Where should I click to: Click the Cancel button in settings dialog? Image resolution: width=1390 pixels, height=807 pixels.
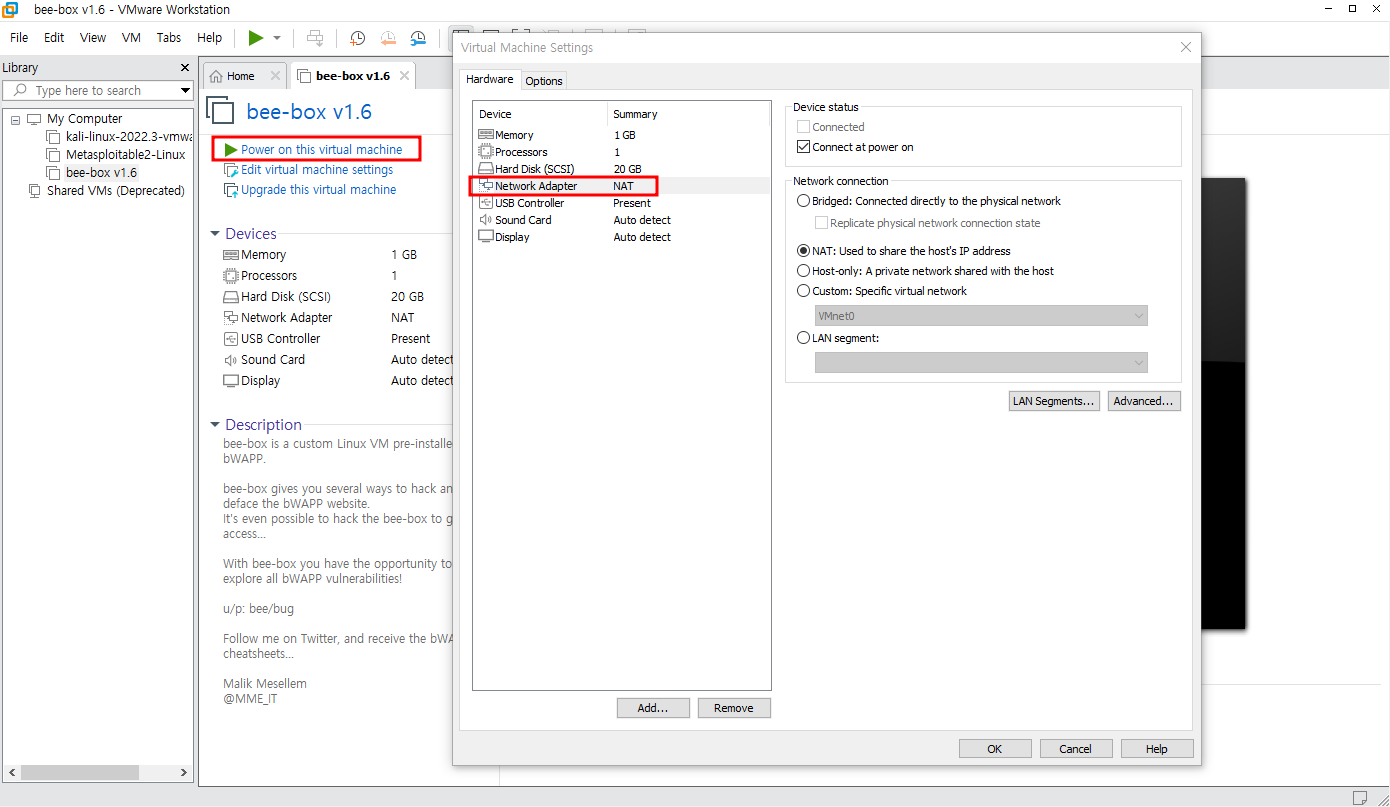[1076, 749]
